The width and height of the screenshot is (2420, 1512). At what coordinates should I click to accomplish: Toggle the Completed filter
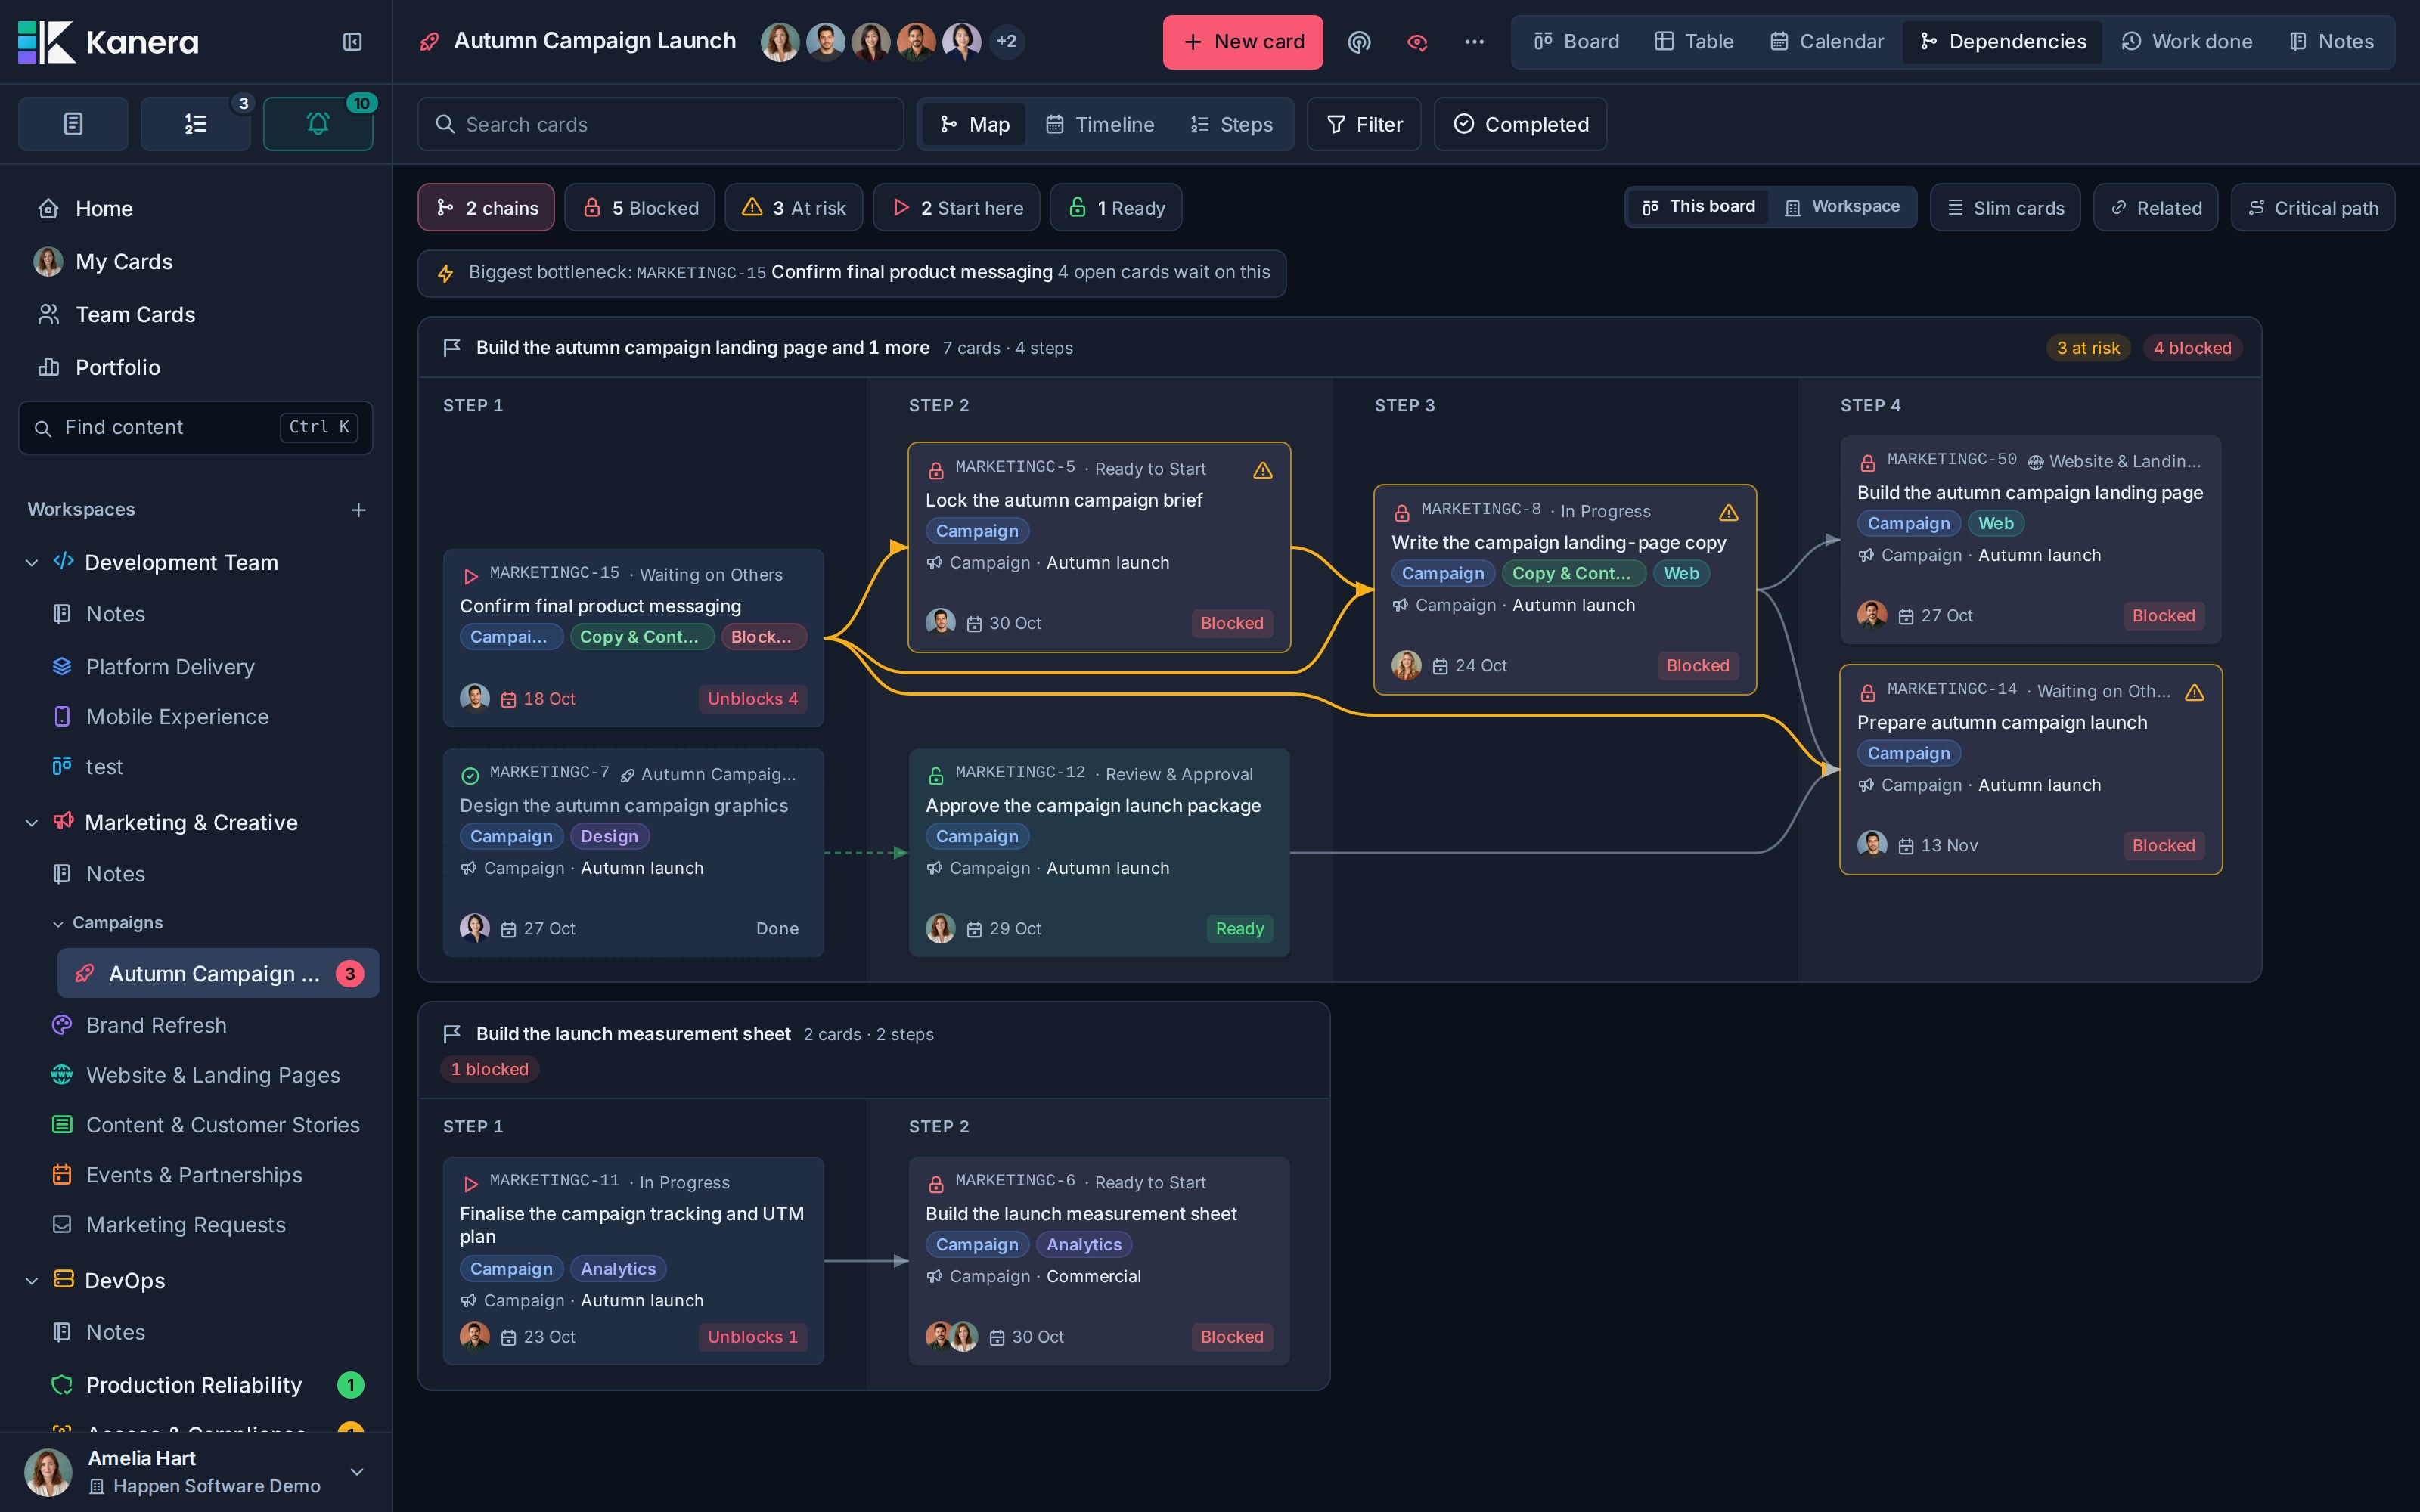pos(1520,124)
